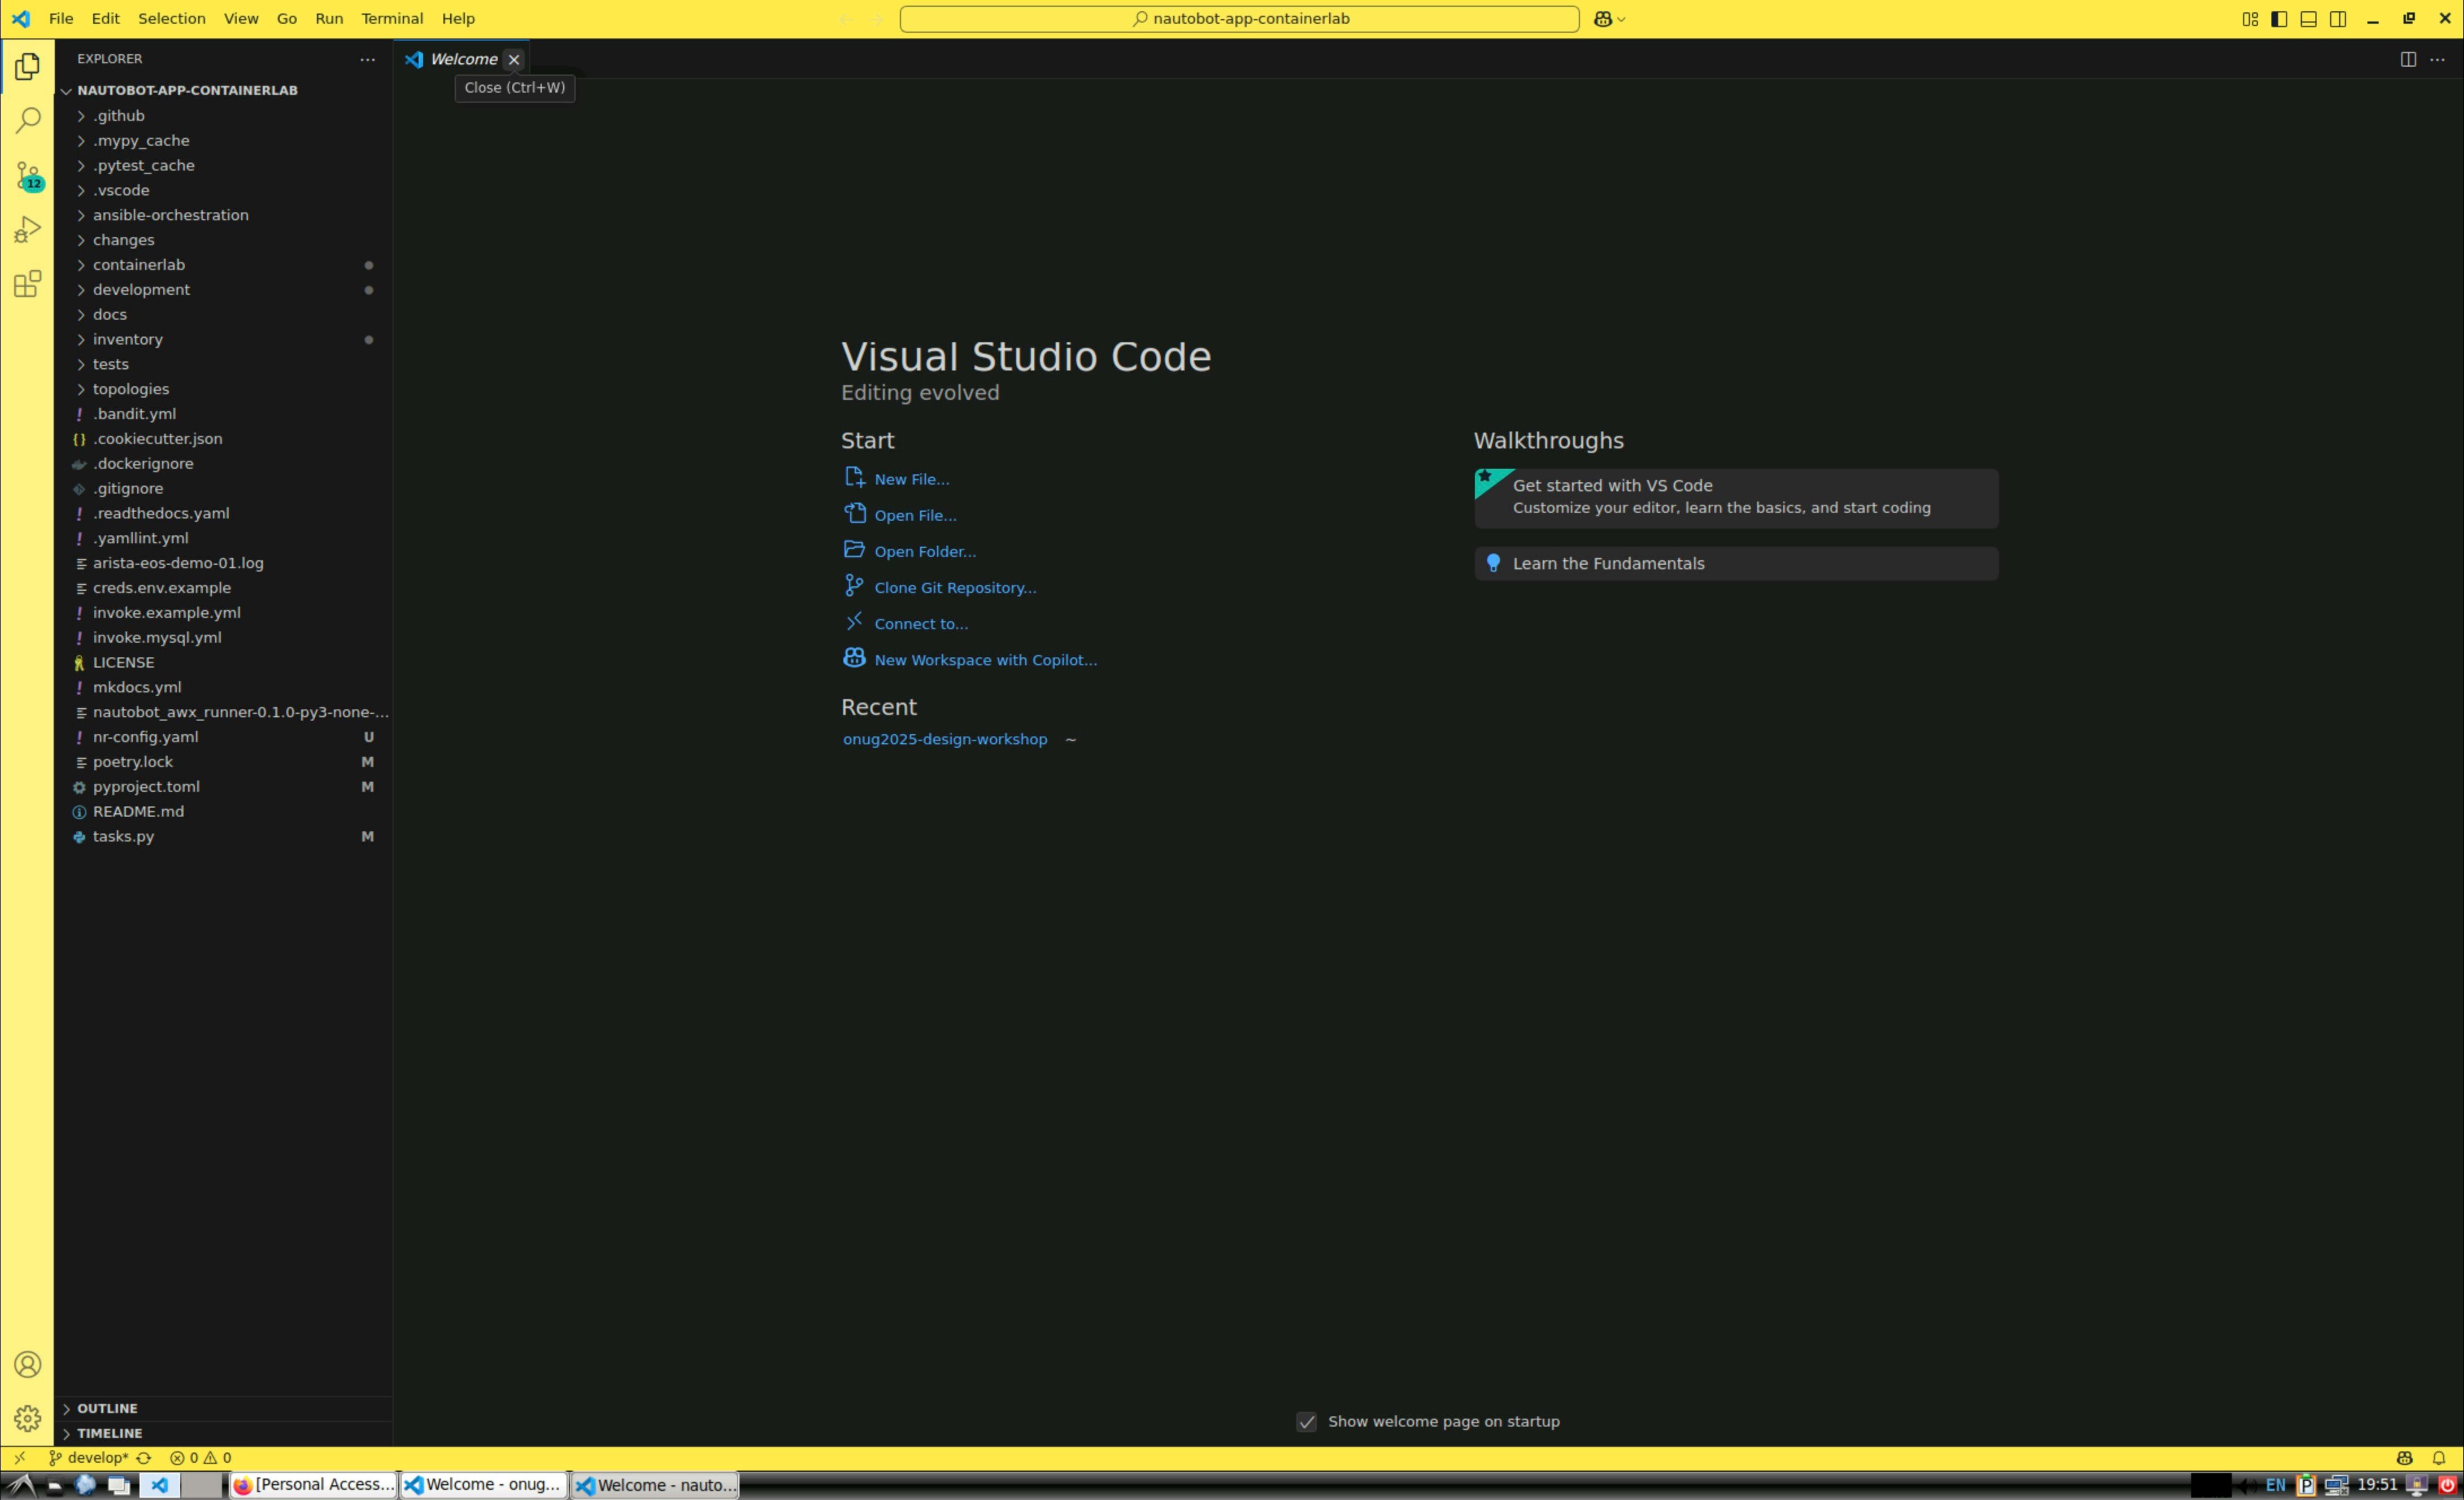Open recent onug2025-design-workshop folder
Viewport: 2464px width, 1500px height.
(944, 739)
